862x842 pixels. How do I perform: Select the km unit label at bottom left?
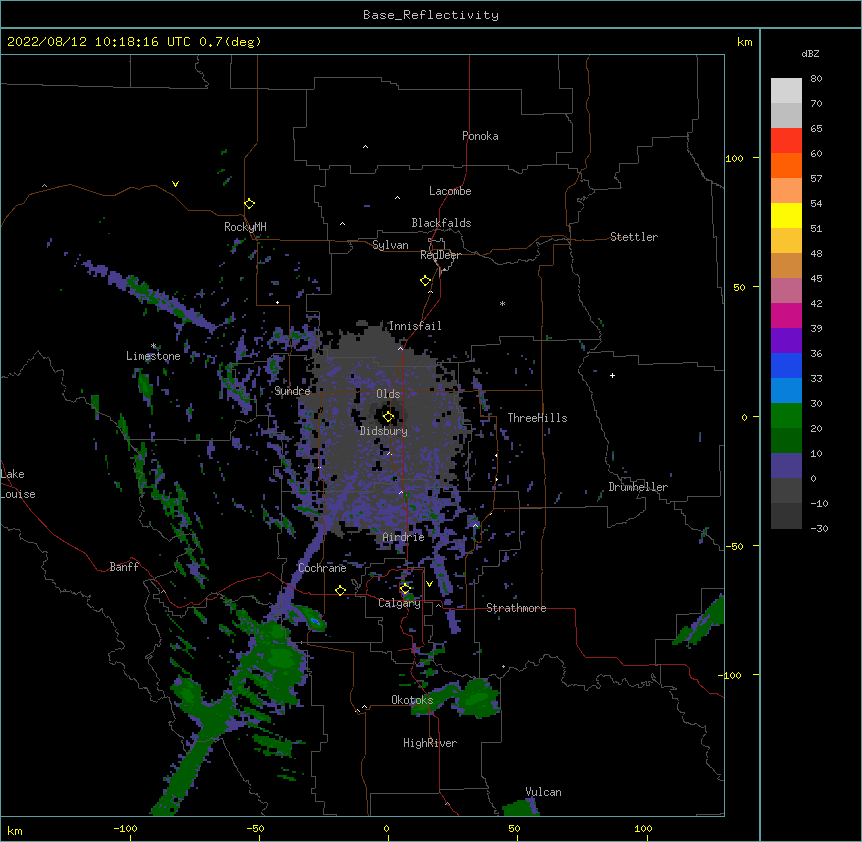coord(15,830)
